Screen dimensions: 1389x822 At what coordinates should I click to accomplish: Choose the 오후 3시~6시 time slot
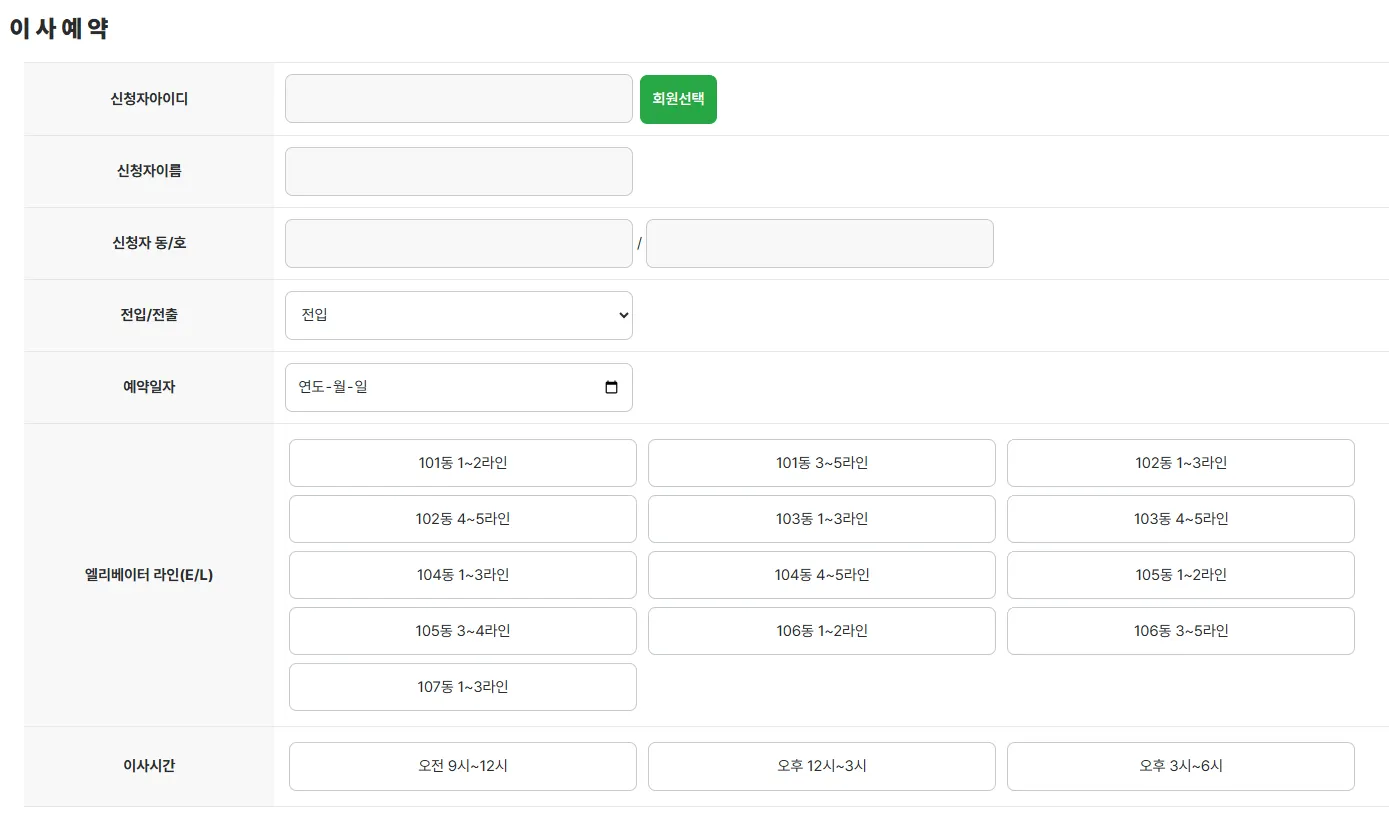coord(1180,766)
